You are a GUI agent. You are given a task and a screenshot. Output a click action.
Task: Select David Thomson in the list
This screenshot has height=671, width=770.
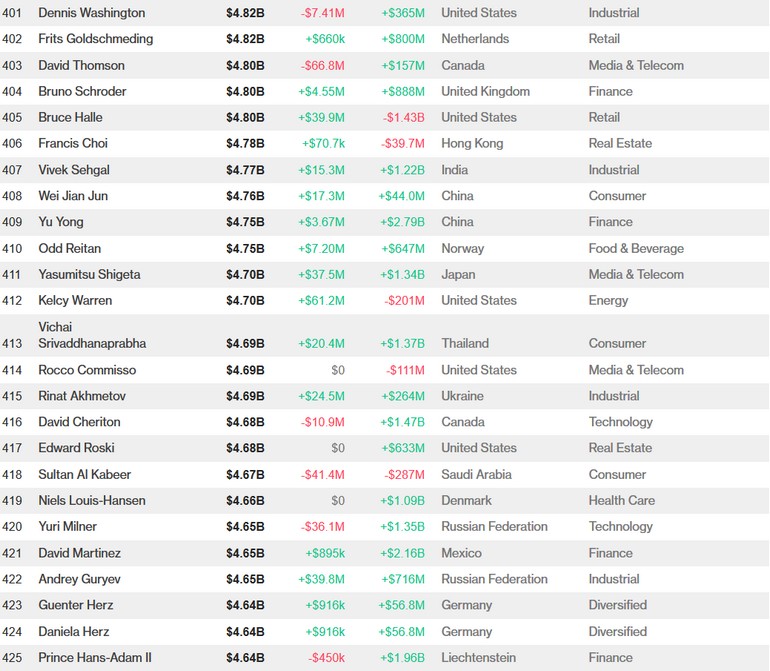click(x=81, y=65)
